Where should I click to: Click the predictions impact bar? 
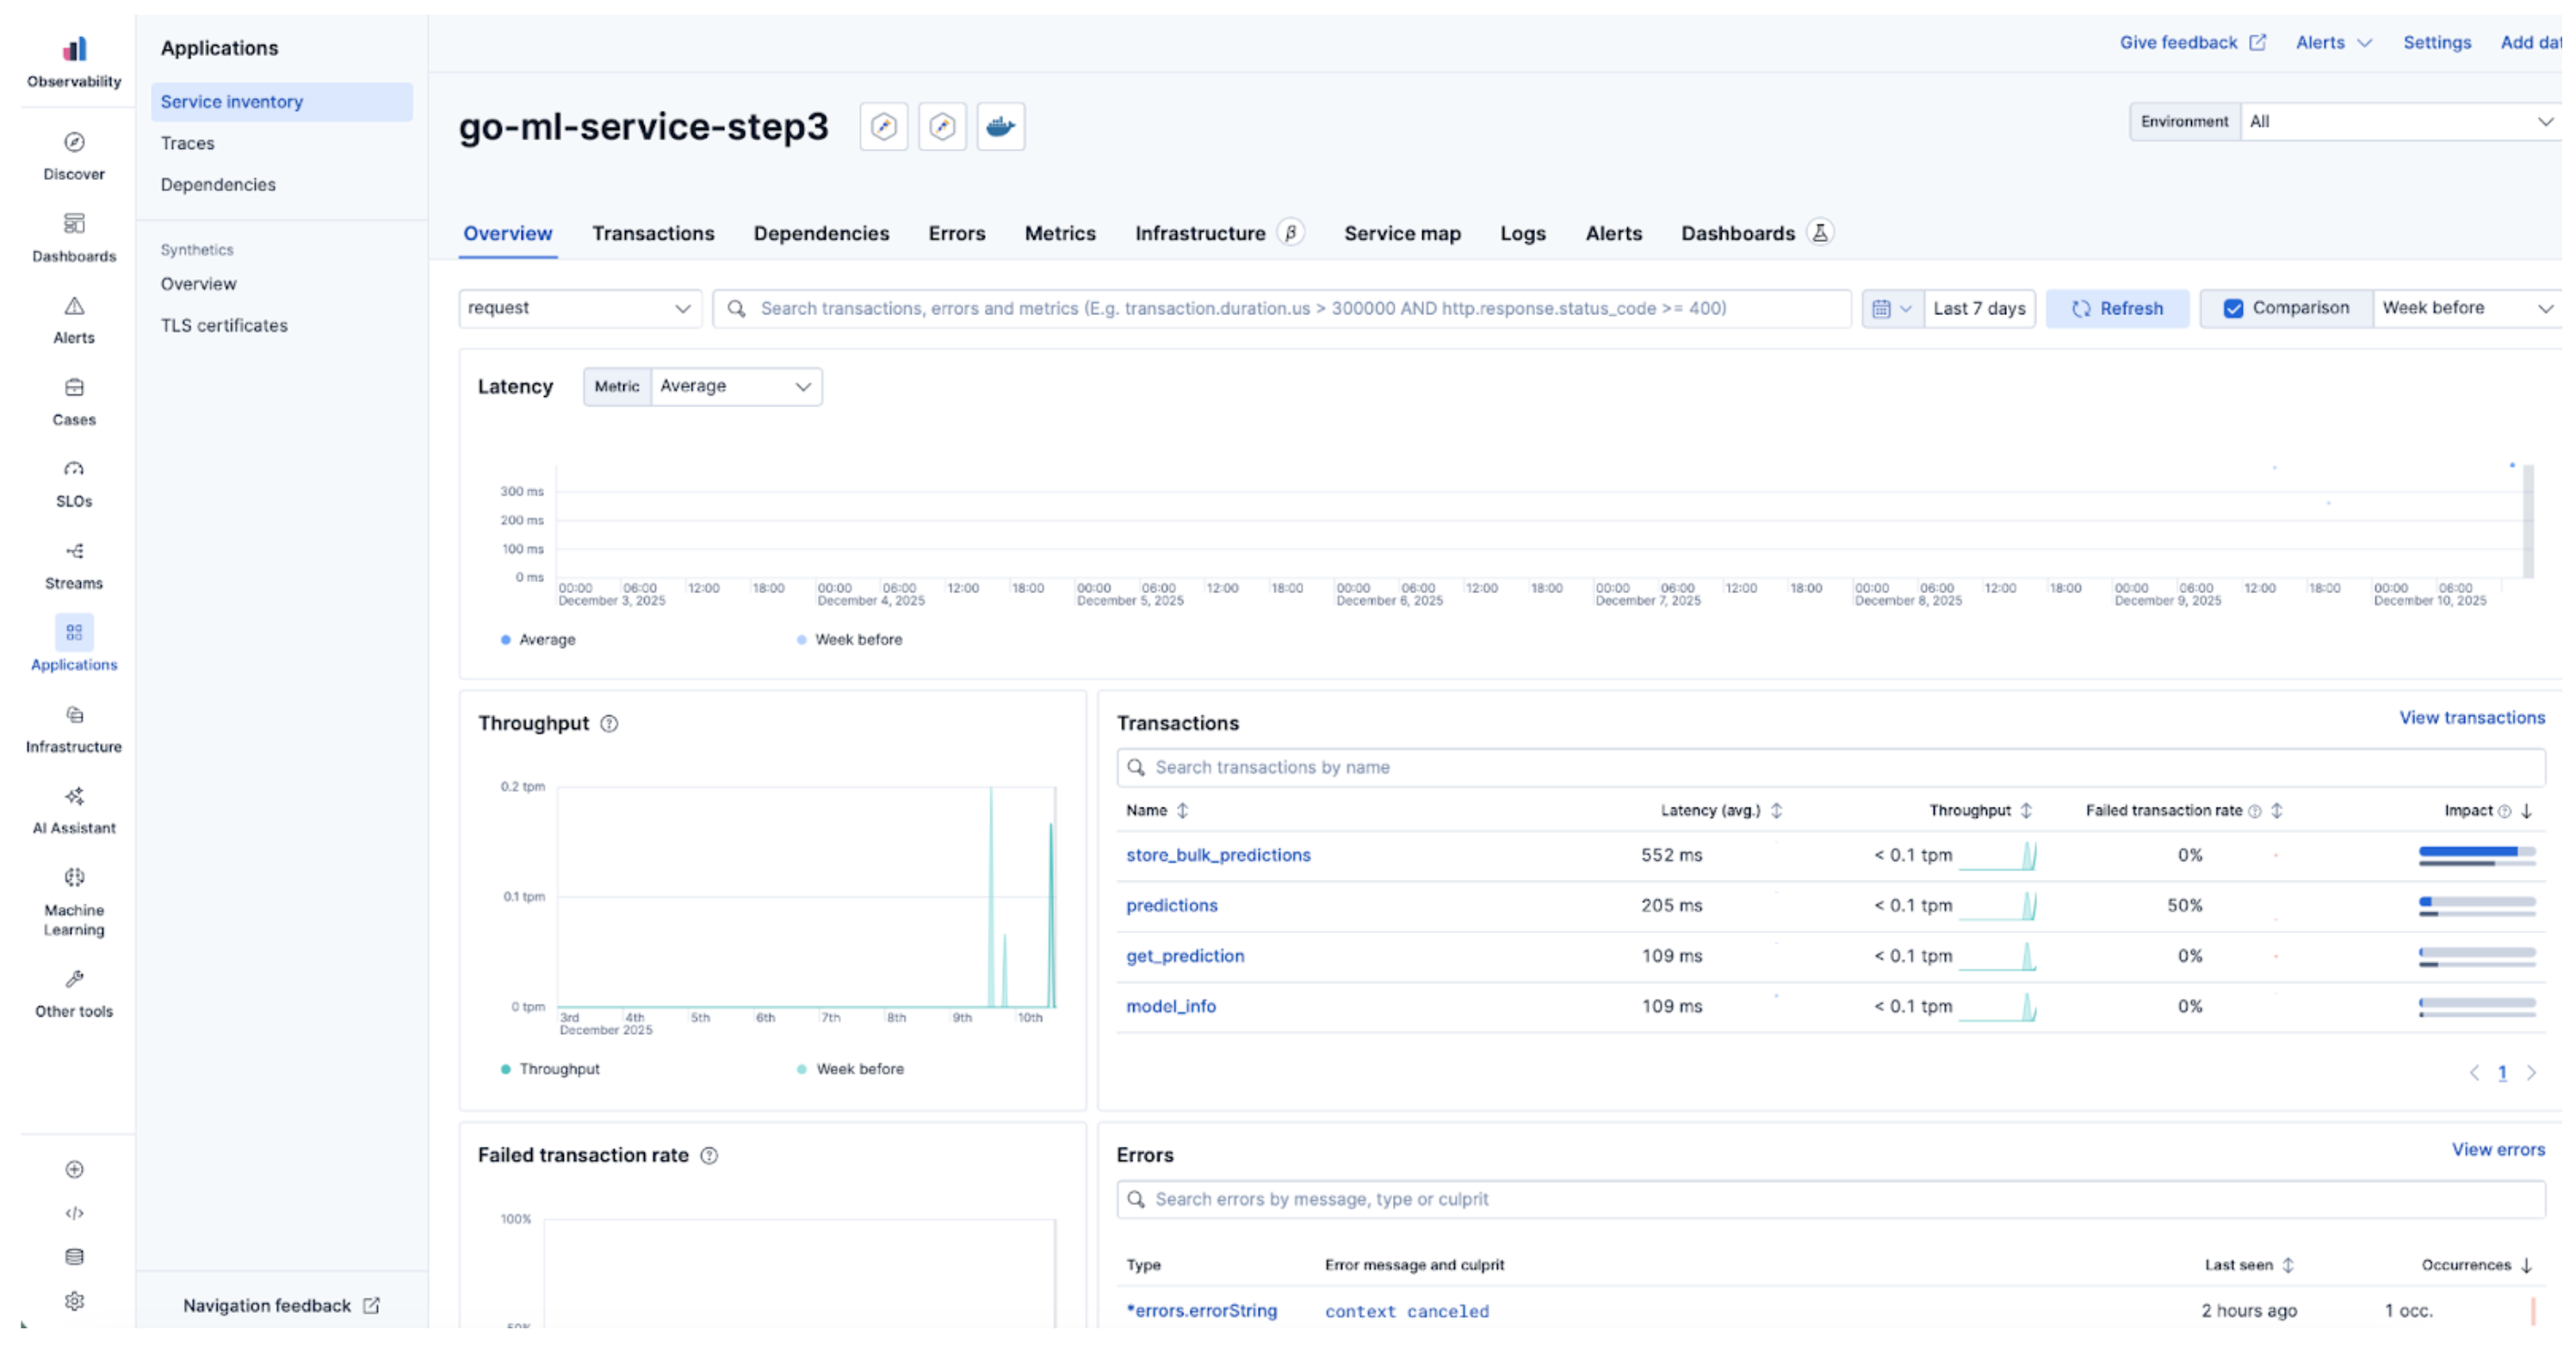[2476, 907]
